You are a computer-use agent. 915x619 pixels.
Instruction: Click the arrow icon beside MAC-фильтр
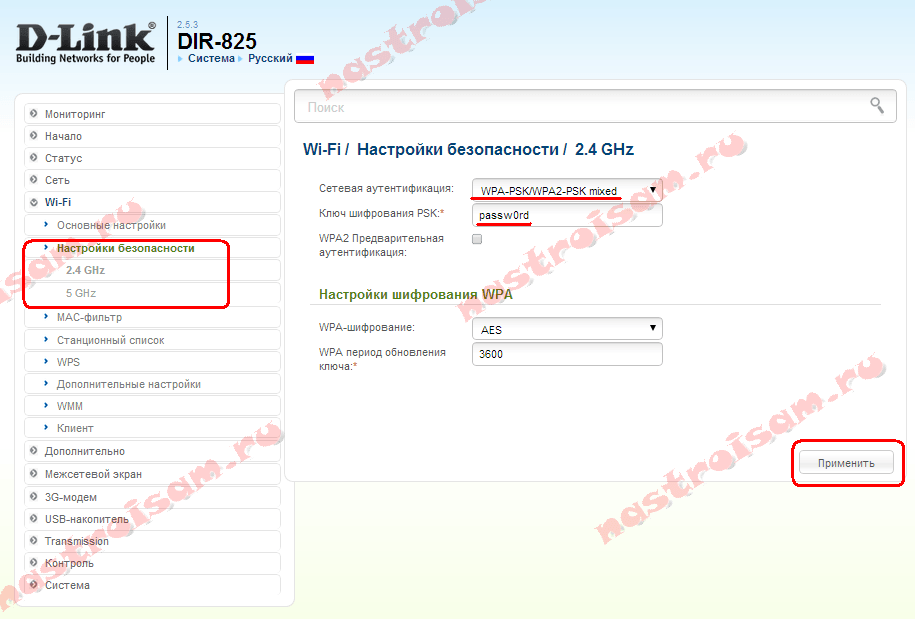click(x=46, y=318)
